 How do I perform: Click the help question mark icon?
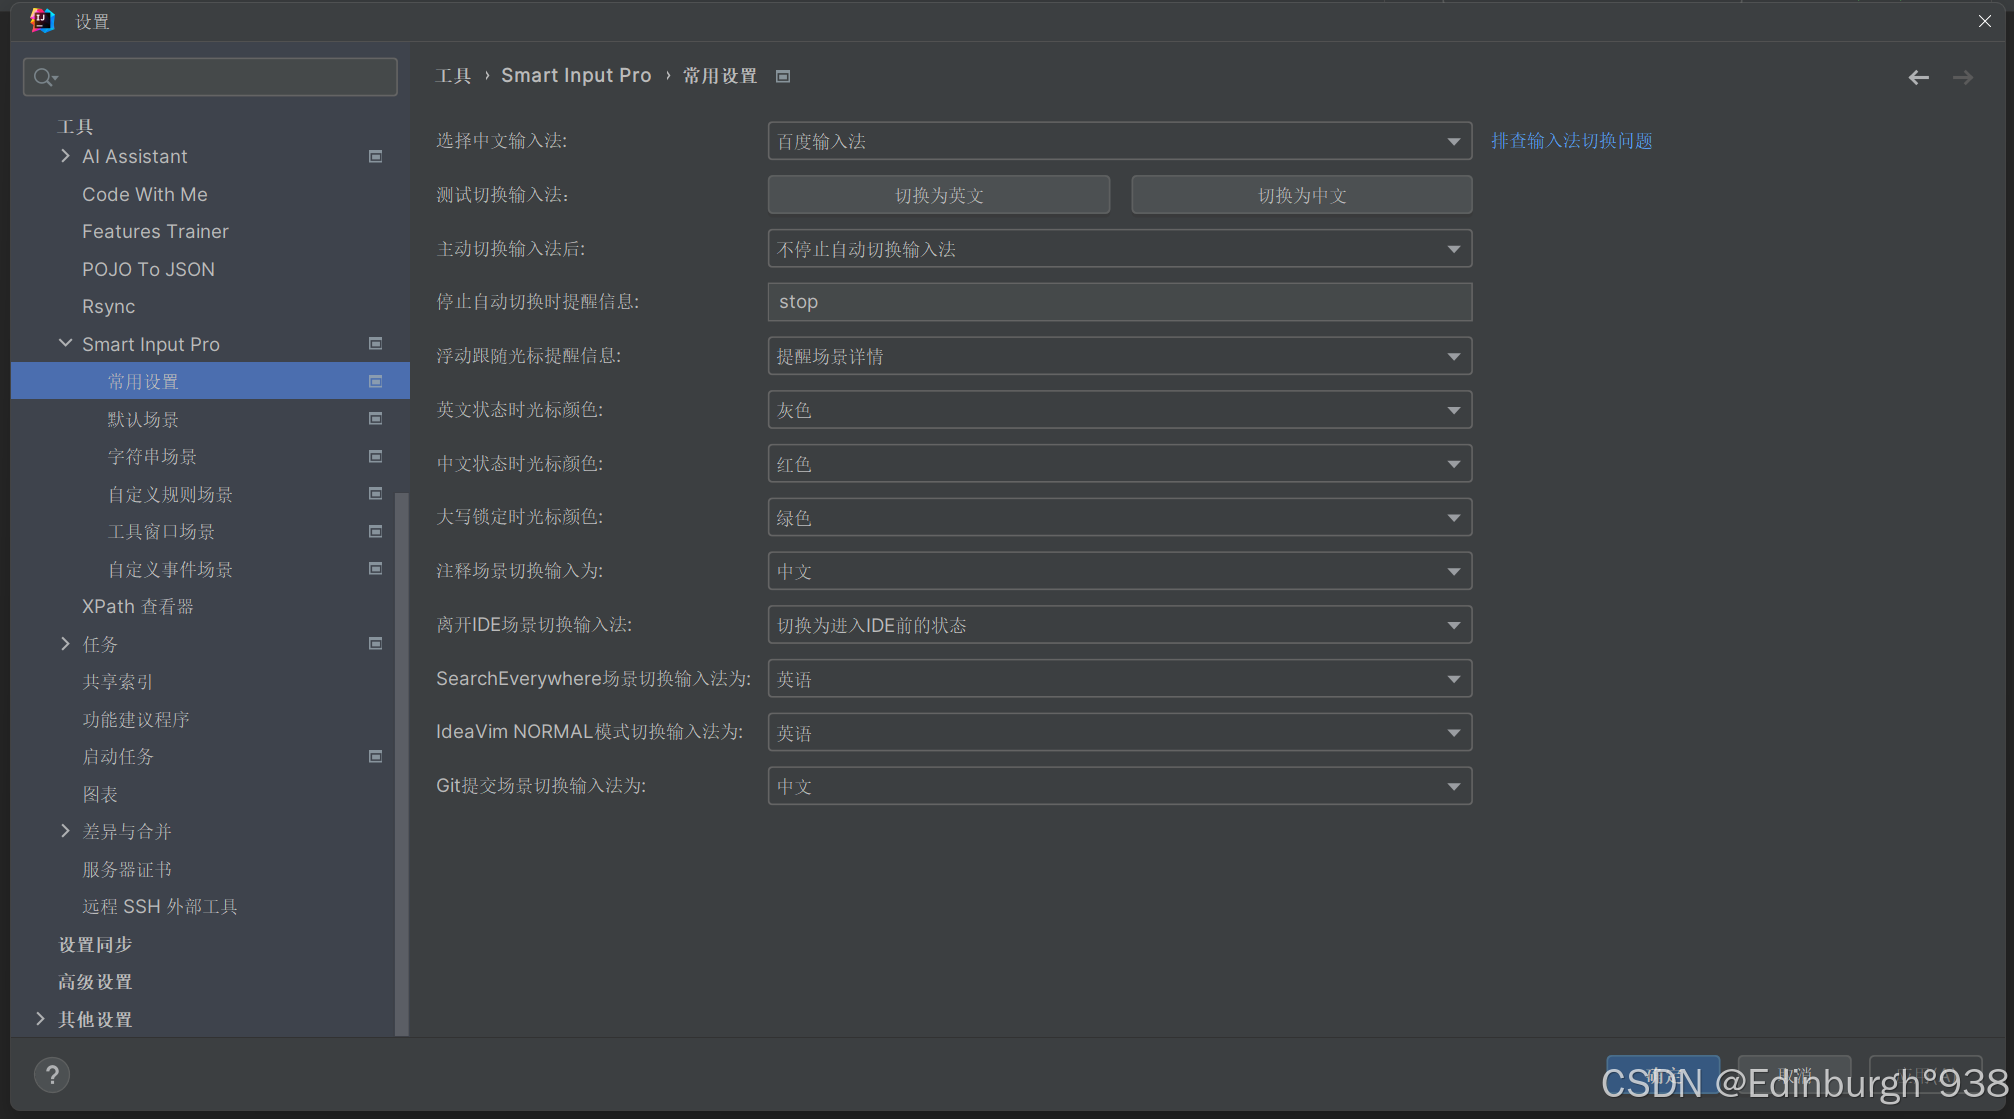coord(52,1075)
